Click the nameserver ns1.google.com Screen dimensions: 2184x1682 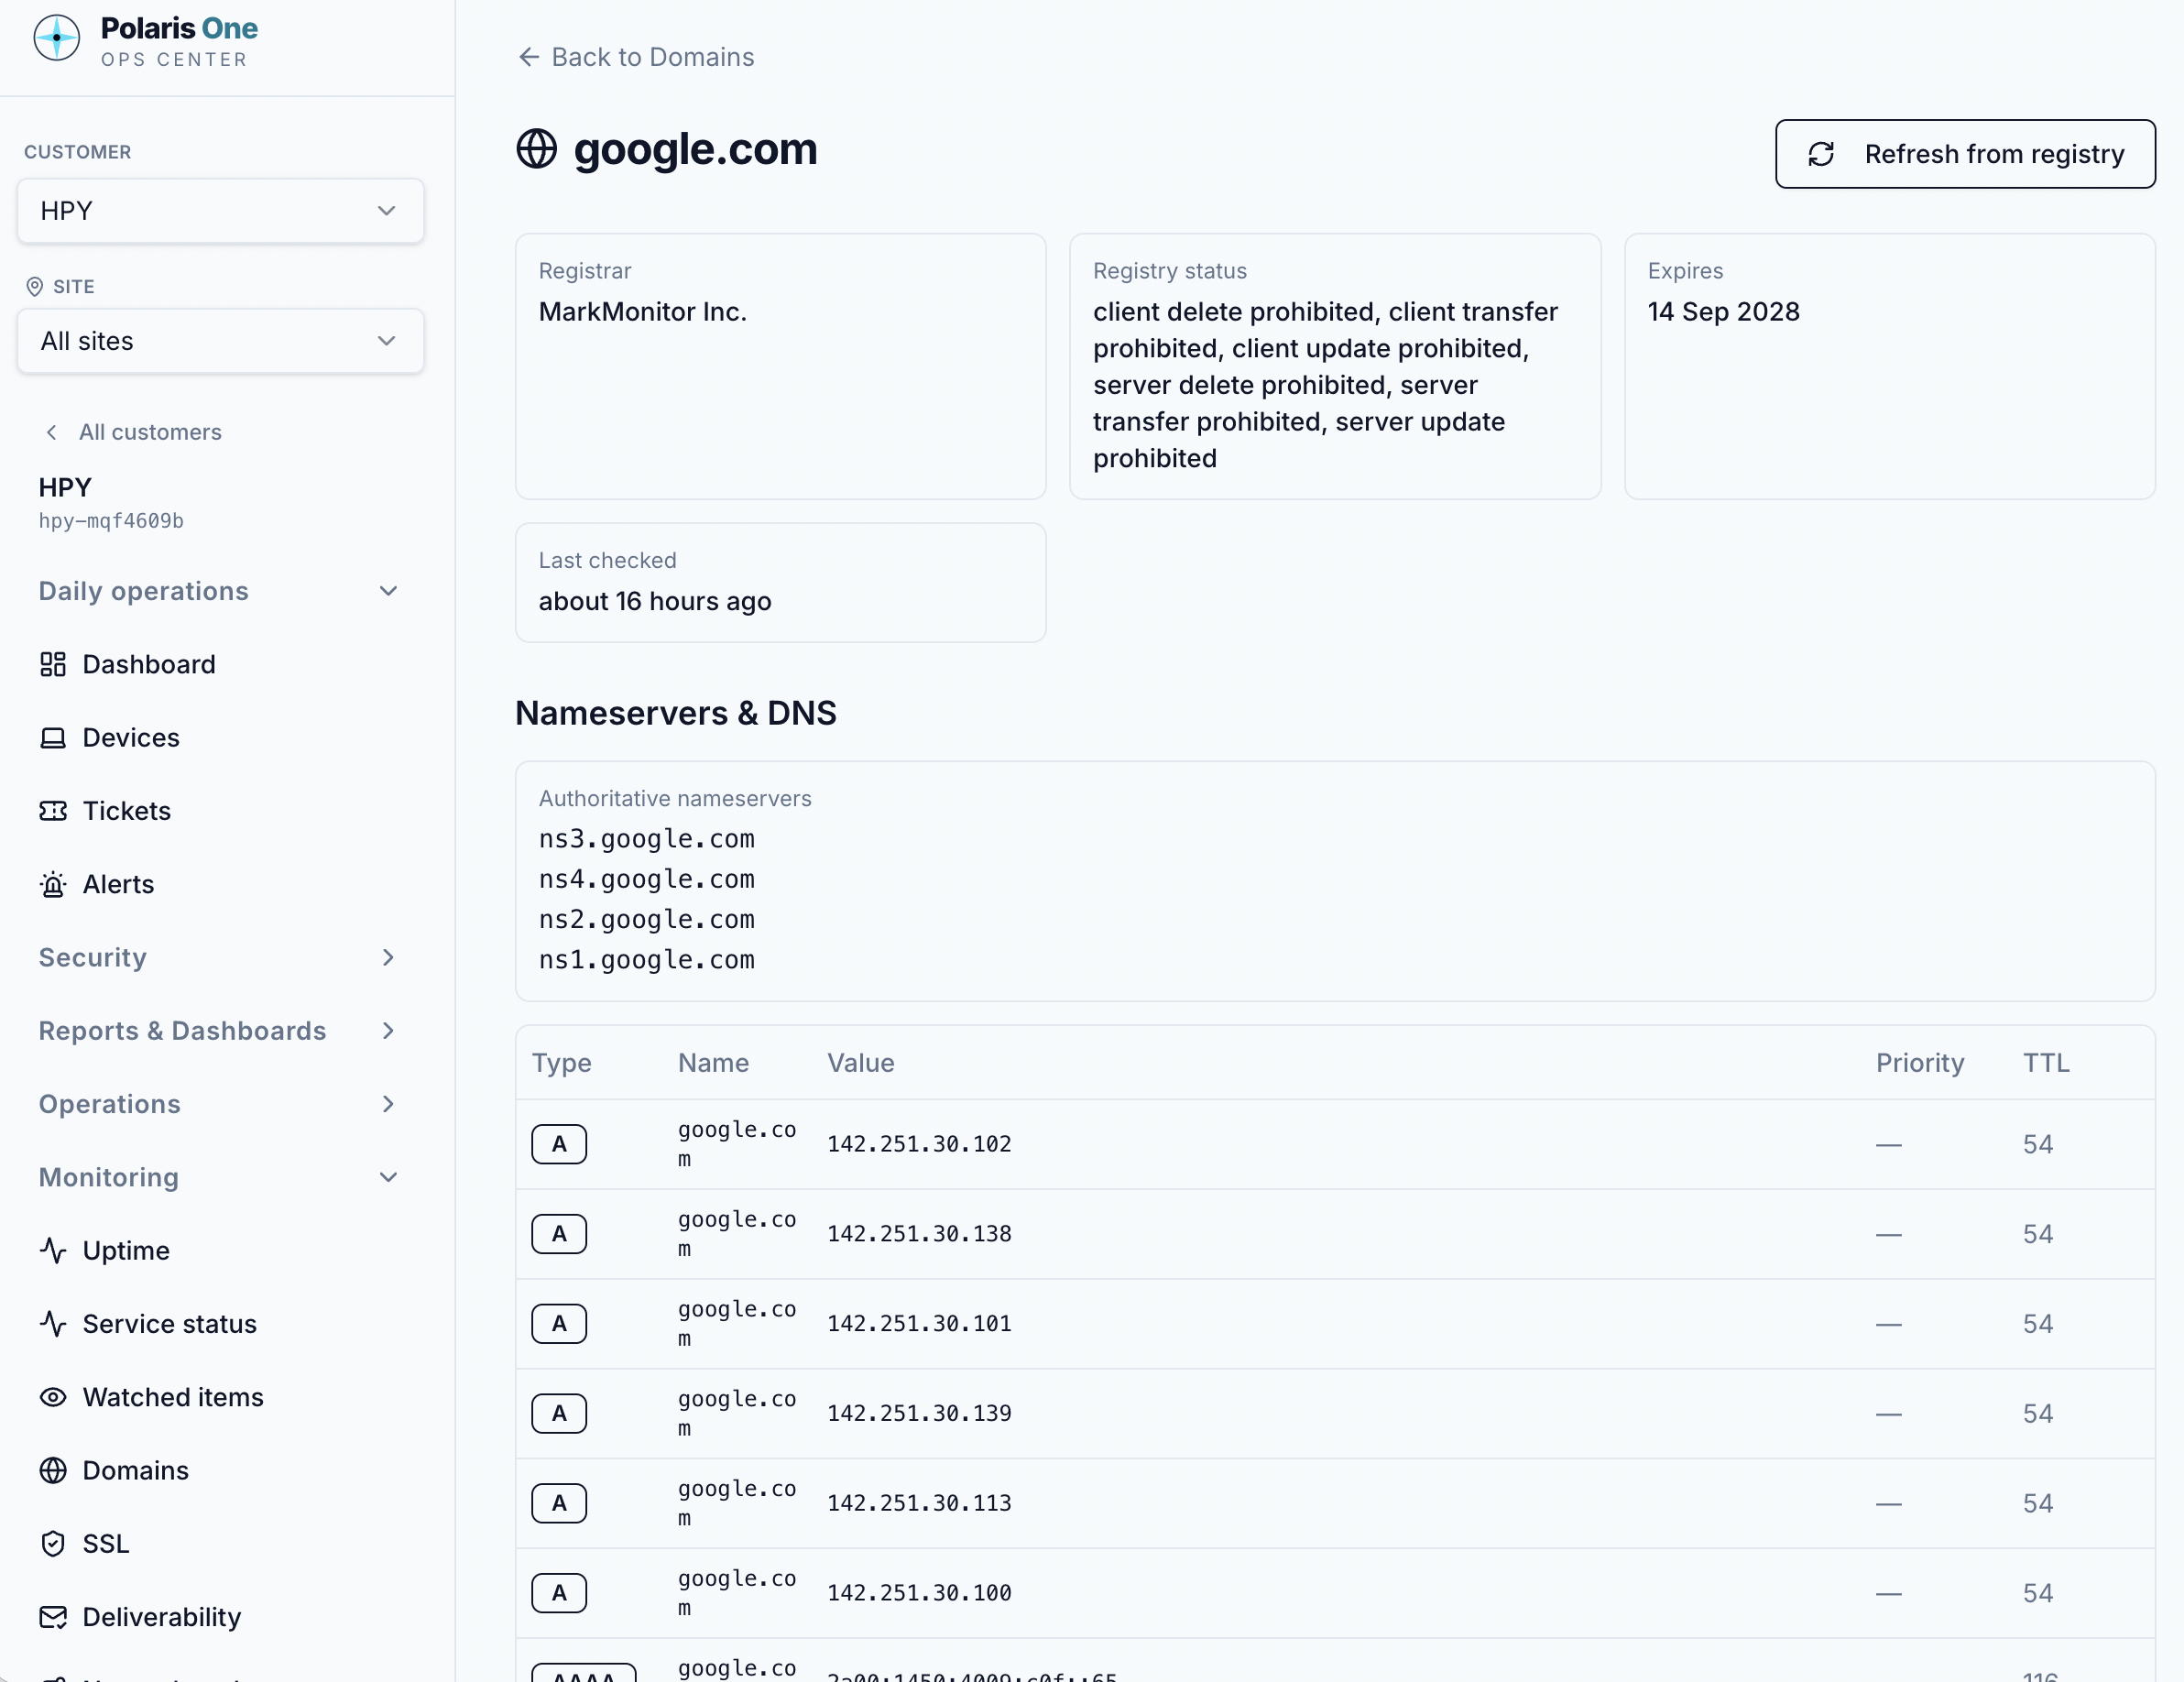click(x=647, y=960)
